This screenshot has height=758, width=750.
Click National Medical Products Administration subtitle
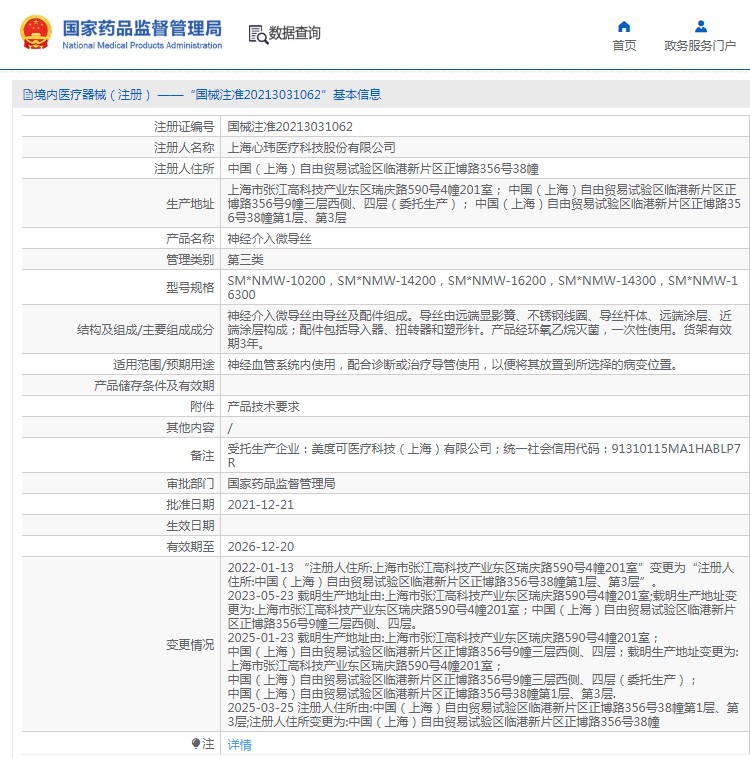click(142, 45)
